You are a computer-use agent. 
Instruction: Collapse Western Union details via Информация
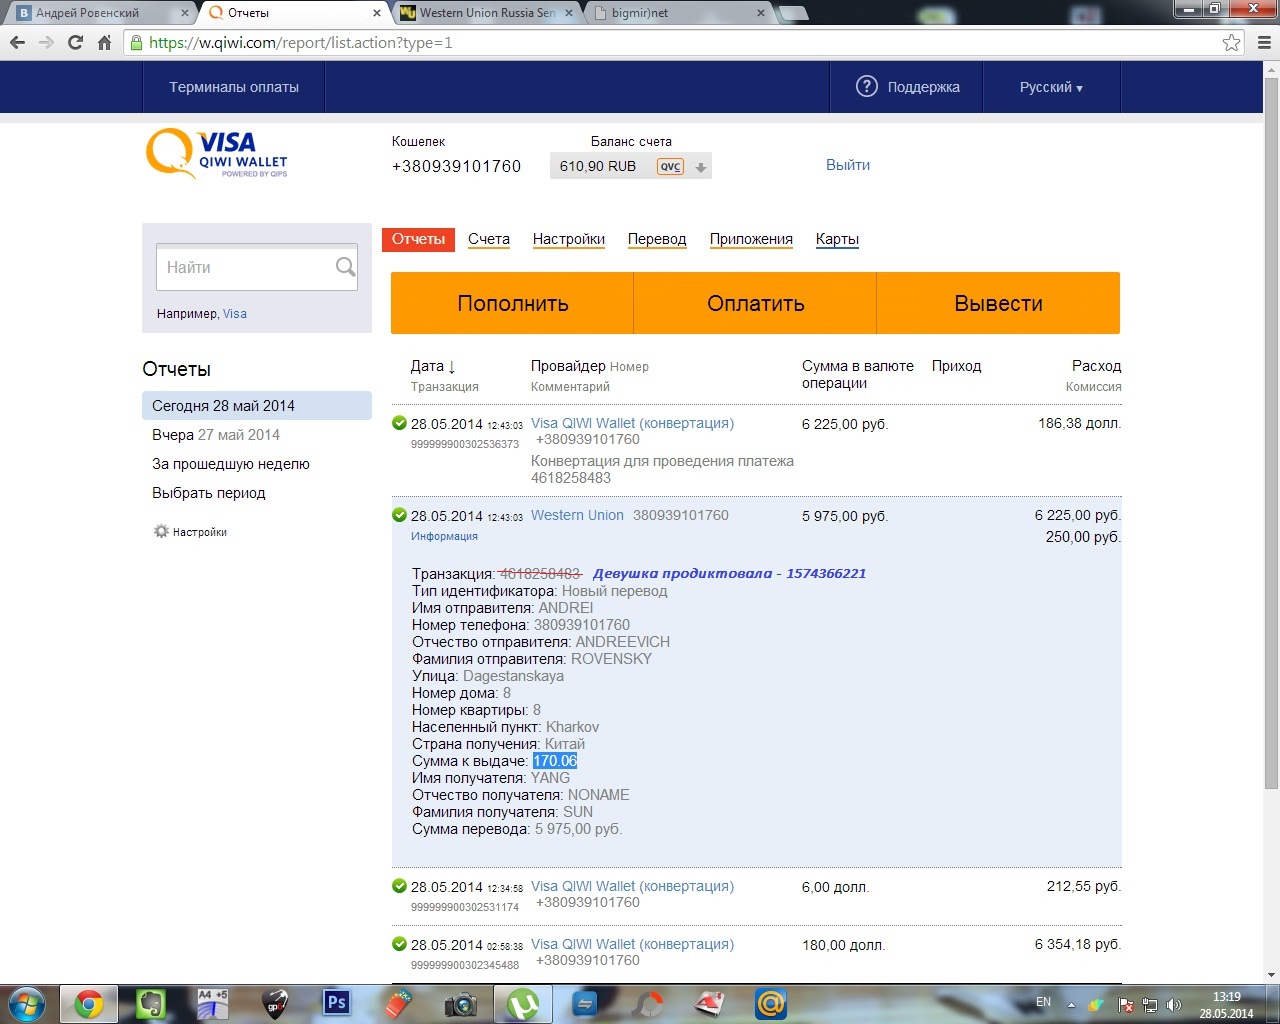tap(444, 537)
